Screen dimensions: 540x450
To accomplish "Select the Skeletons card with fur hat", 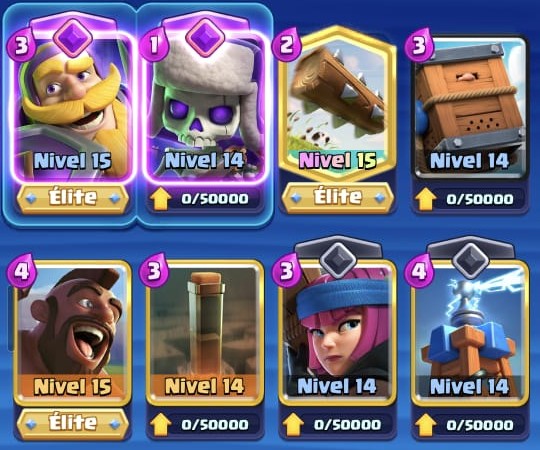I will (x=205, y=107).
